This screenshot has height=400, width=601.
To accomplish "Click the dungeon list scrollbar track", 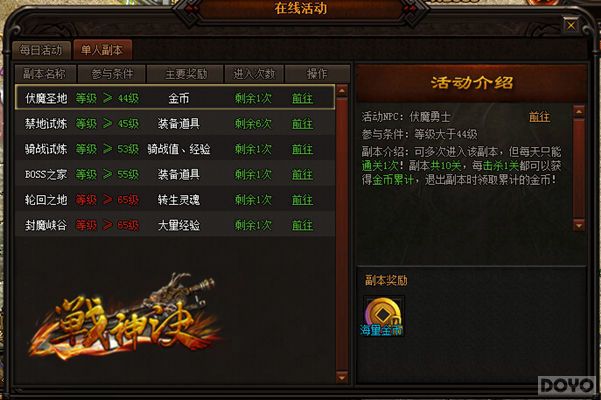I will point(342,234).
